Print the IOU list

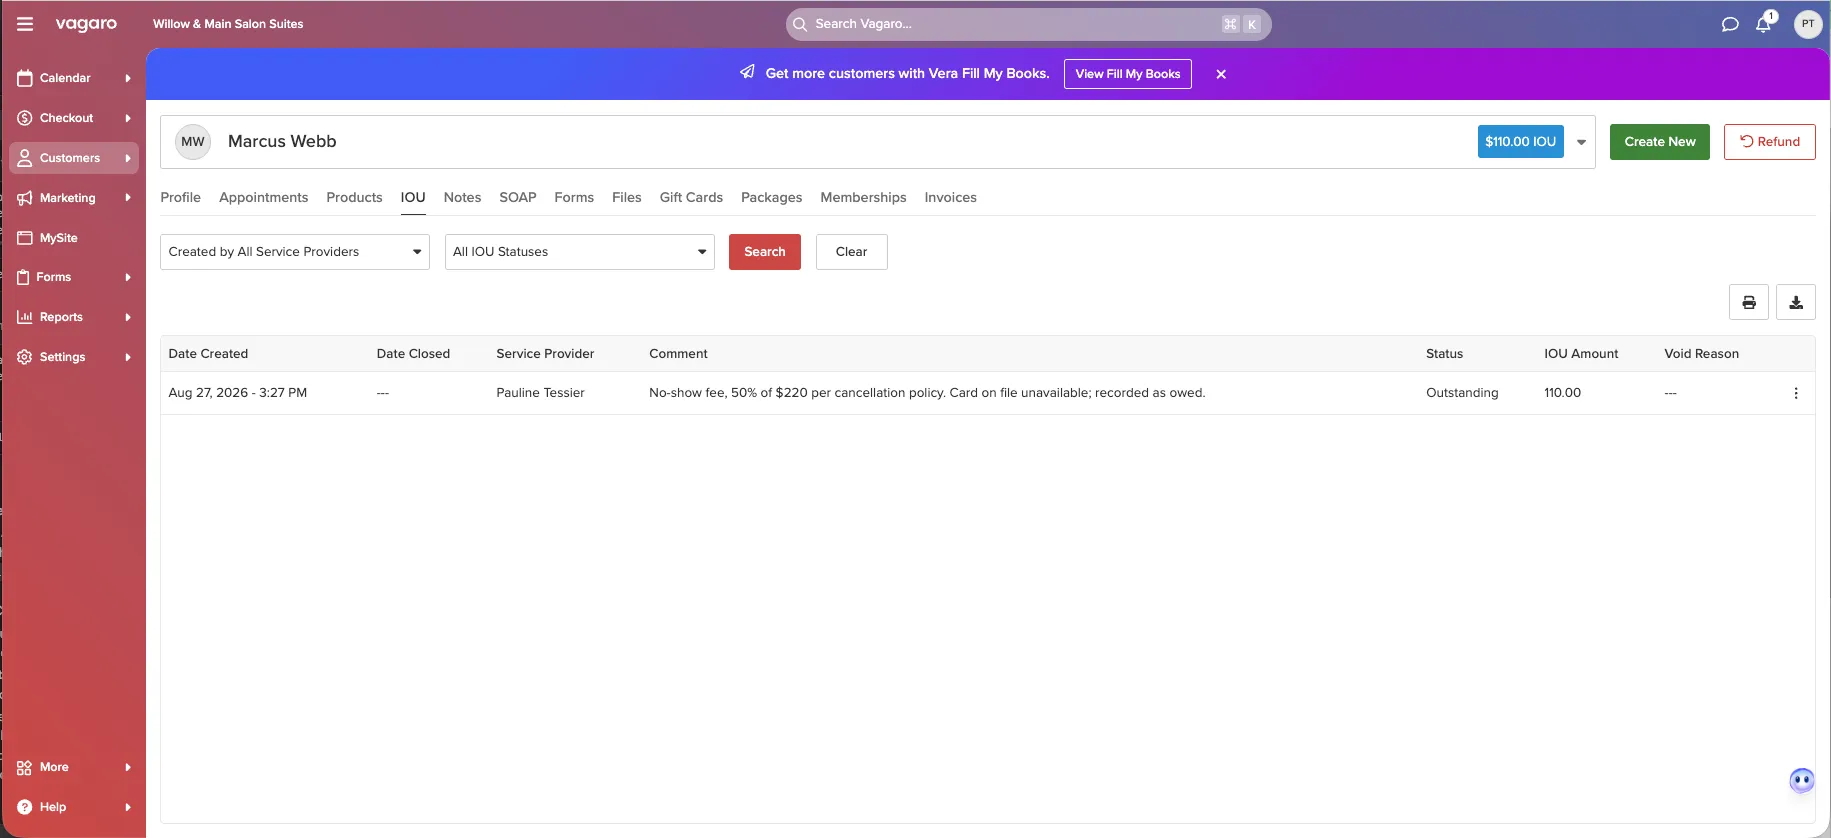pyautogui.click(x=1749, y=302)
